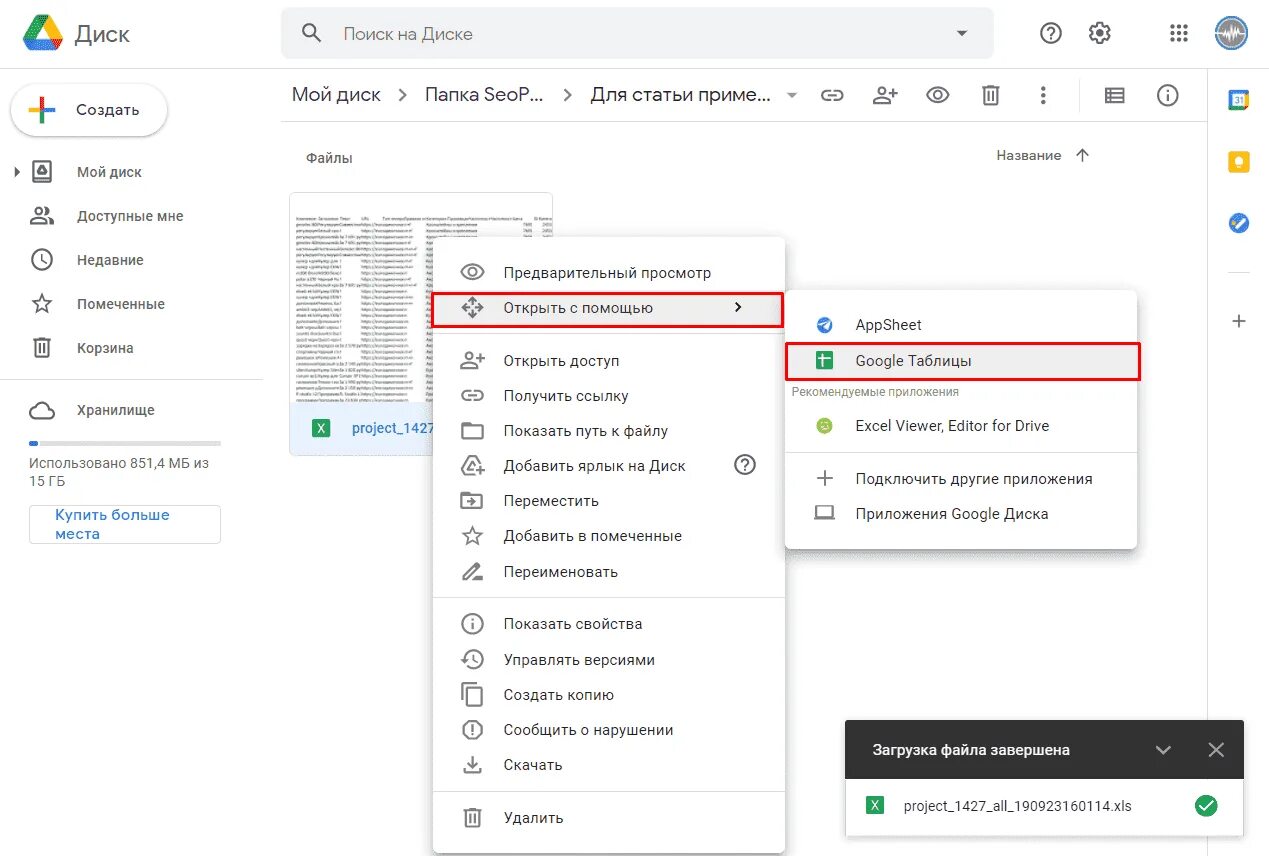Screen dimensions: 1269x856
Task: Open Google Calendar side panel icon
Action: coord(1239,99)
